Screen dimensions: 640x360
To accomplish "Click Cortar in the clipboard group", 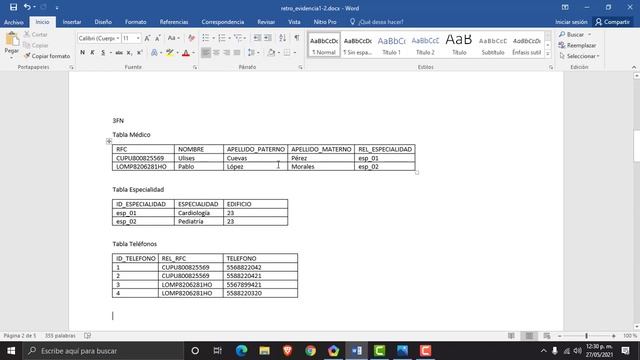I will [x=36, y=35].
